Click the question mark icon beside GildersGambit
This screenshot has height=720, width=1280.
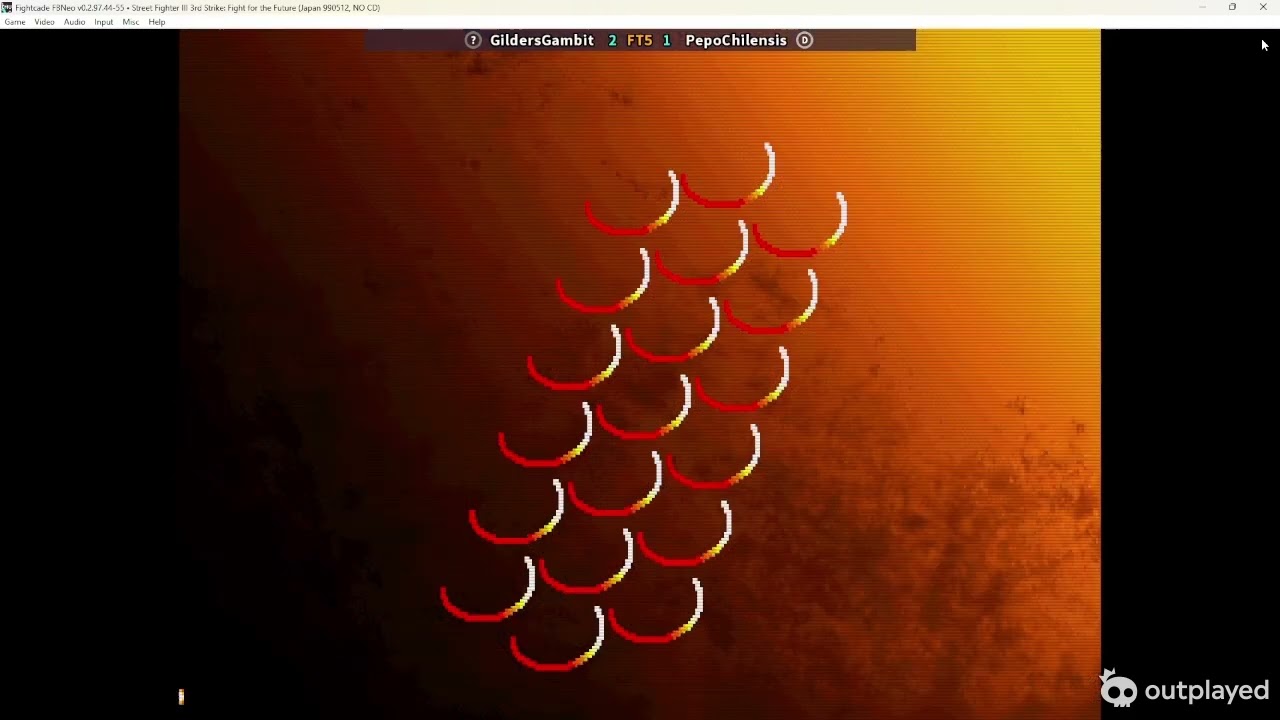(473, 40)
